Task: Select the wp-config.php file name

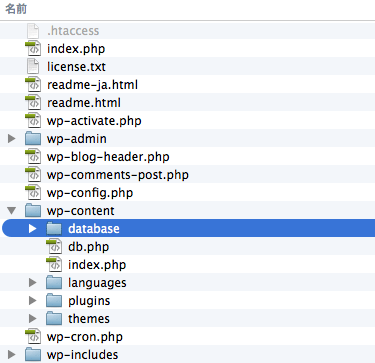Action: click(90, 193)
